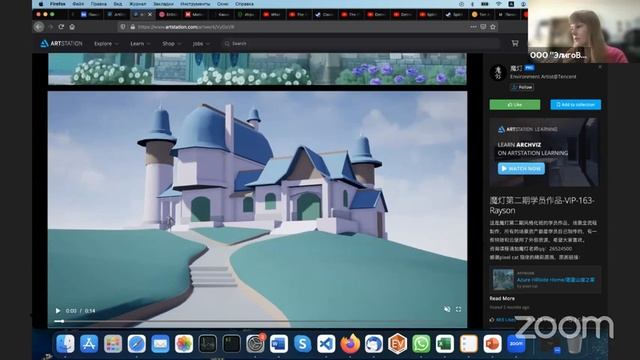Screen dimensions: 640x360
Task: Open Microsoft Excel from the Dock
Action: (444, 344)
